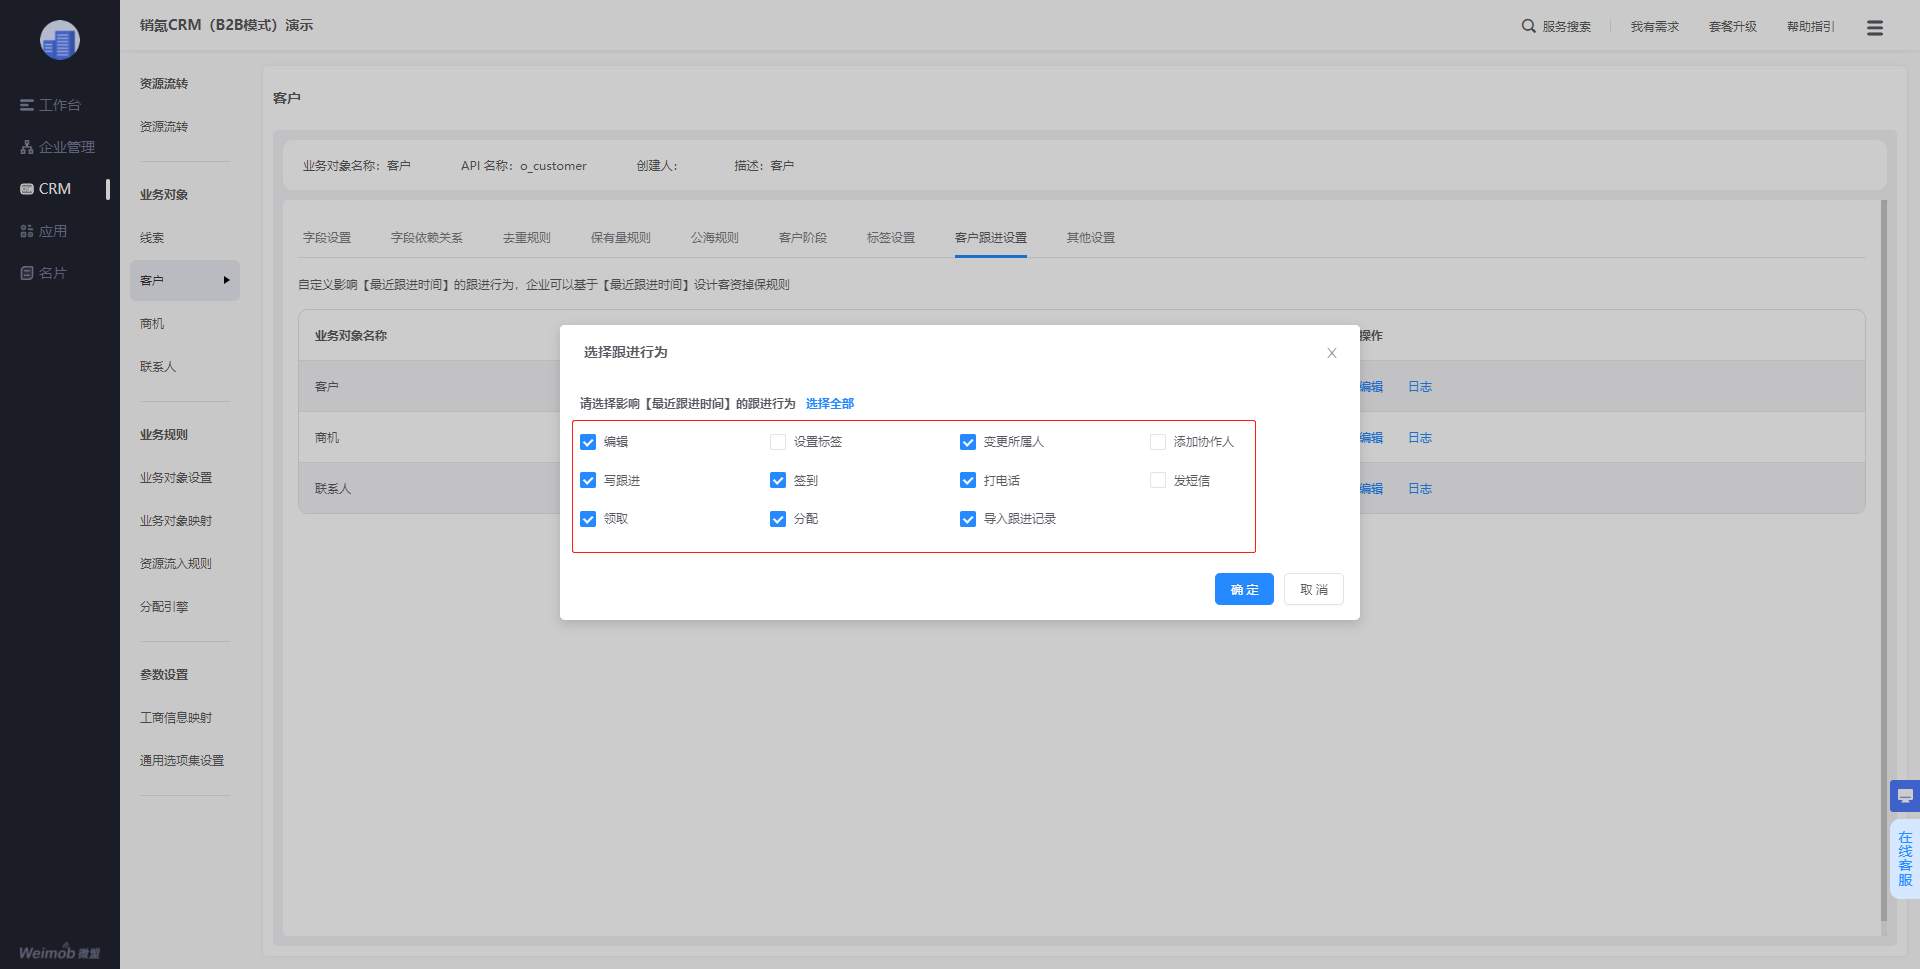This screenshot has height=969, width=1920.
Task: Open 资源流转 submenu item
Action: [x=164, y=127]
